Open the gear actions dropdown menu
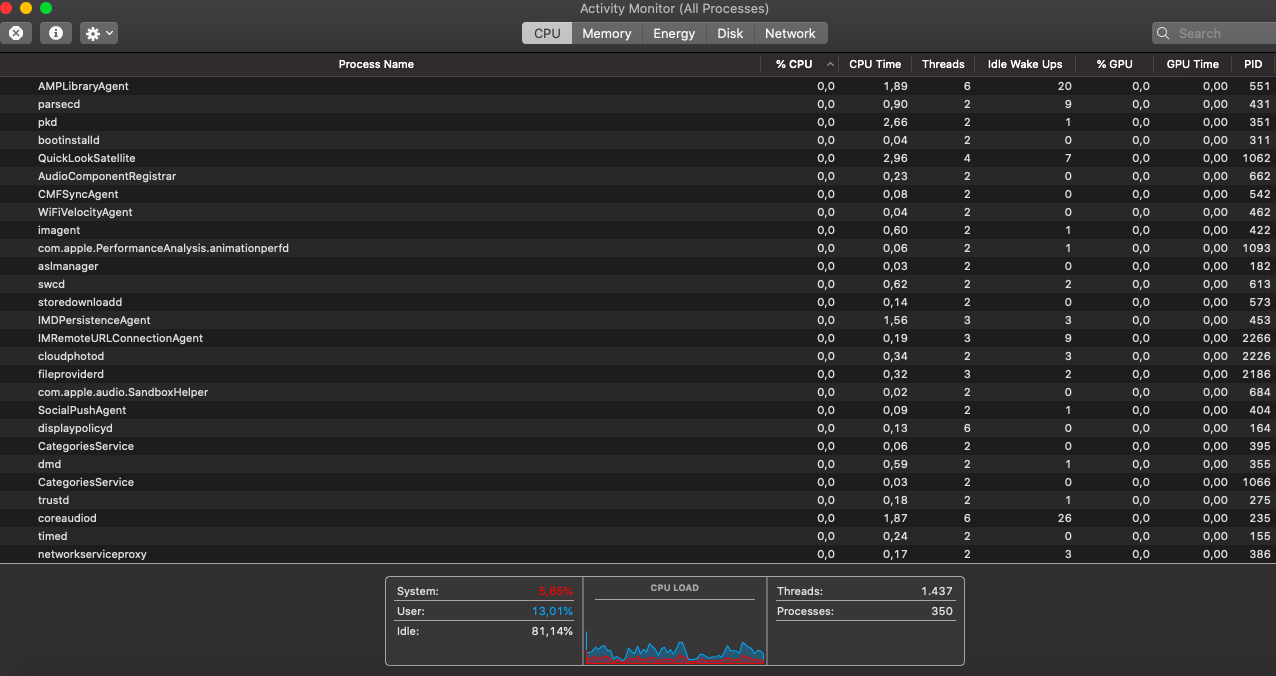 (x=99, y=33)
